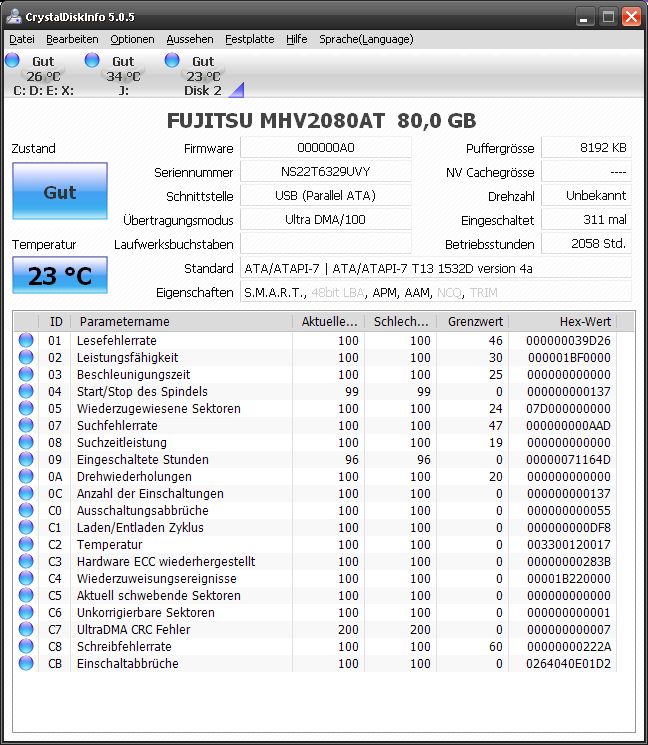The width and height of the screenshot is (648, 745).
Task: Select the Unkorrigierbare Sektoren row text
Action: pyautogui.click(x=145, y=612)
